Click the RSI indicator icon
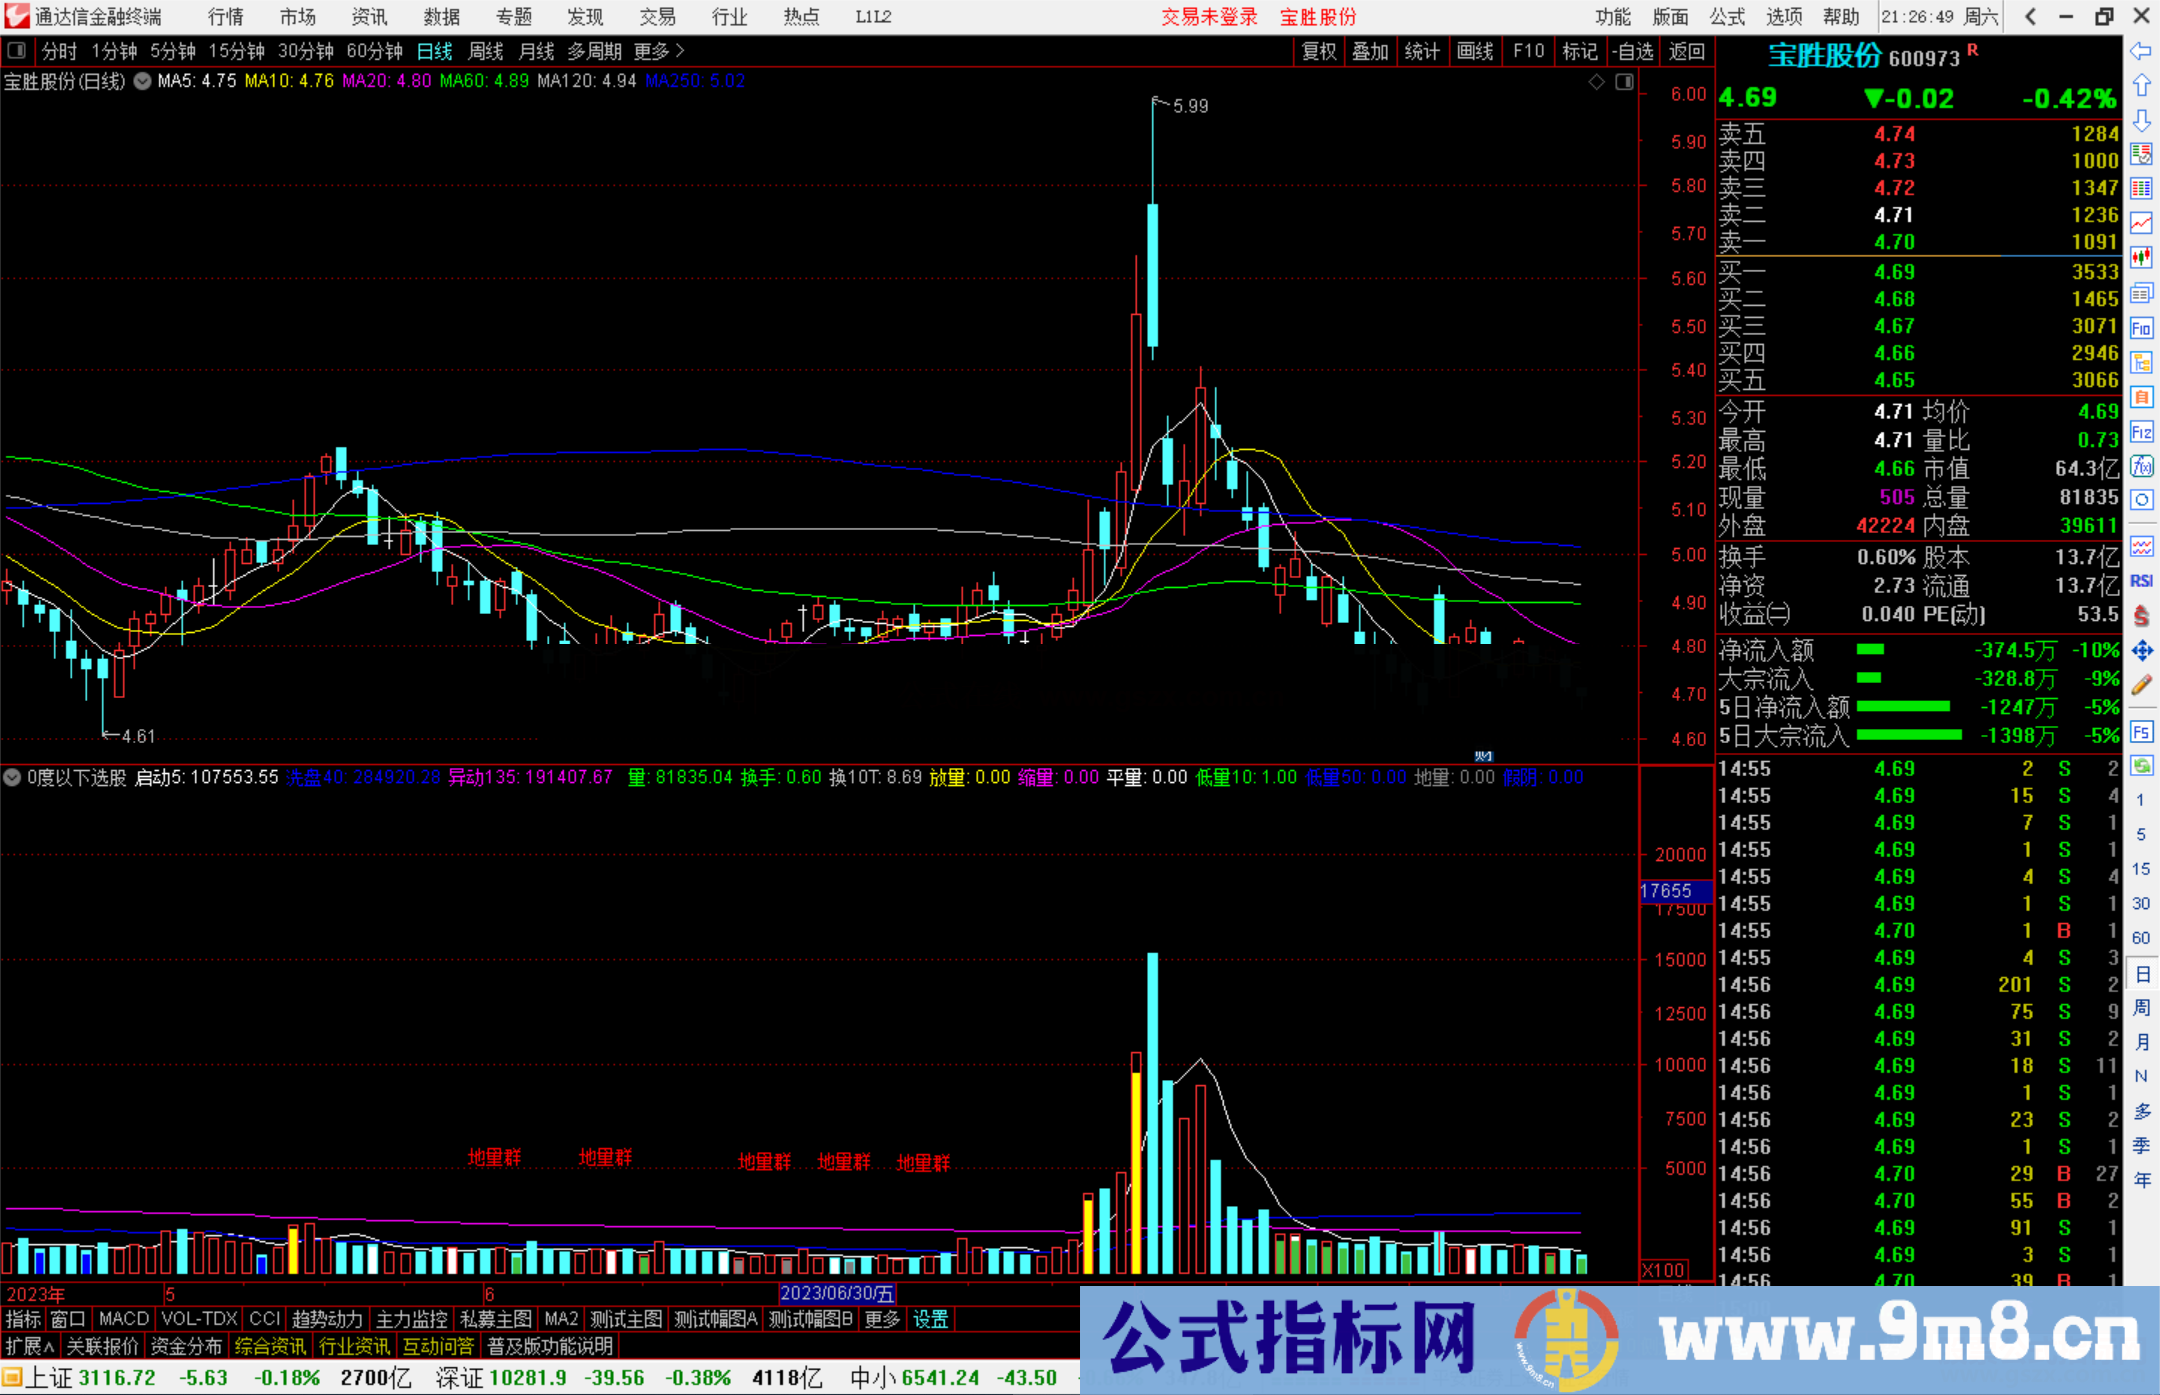 click(2141, 581)
